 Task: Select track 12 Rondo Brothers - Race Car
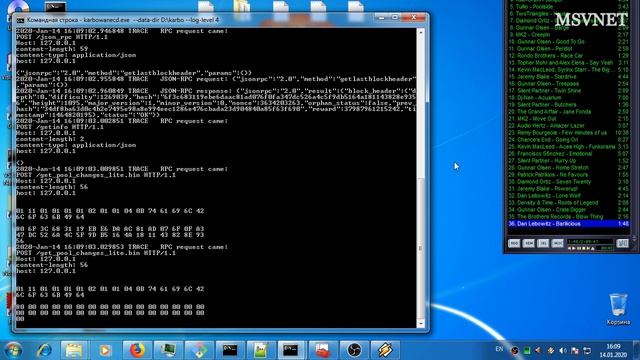(569, 56)
